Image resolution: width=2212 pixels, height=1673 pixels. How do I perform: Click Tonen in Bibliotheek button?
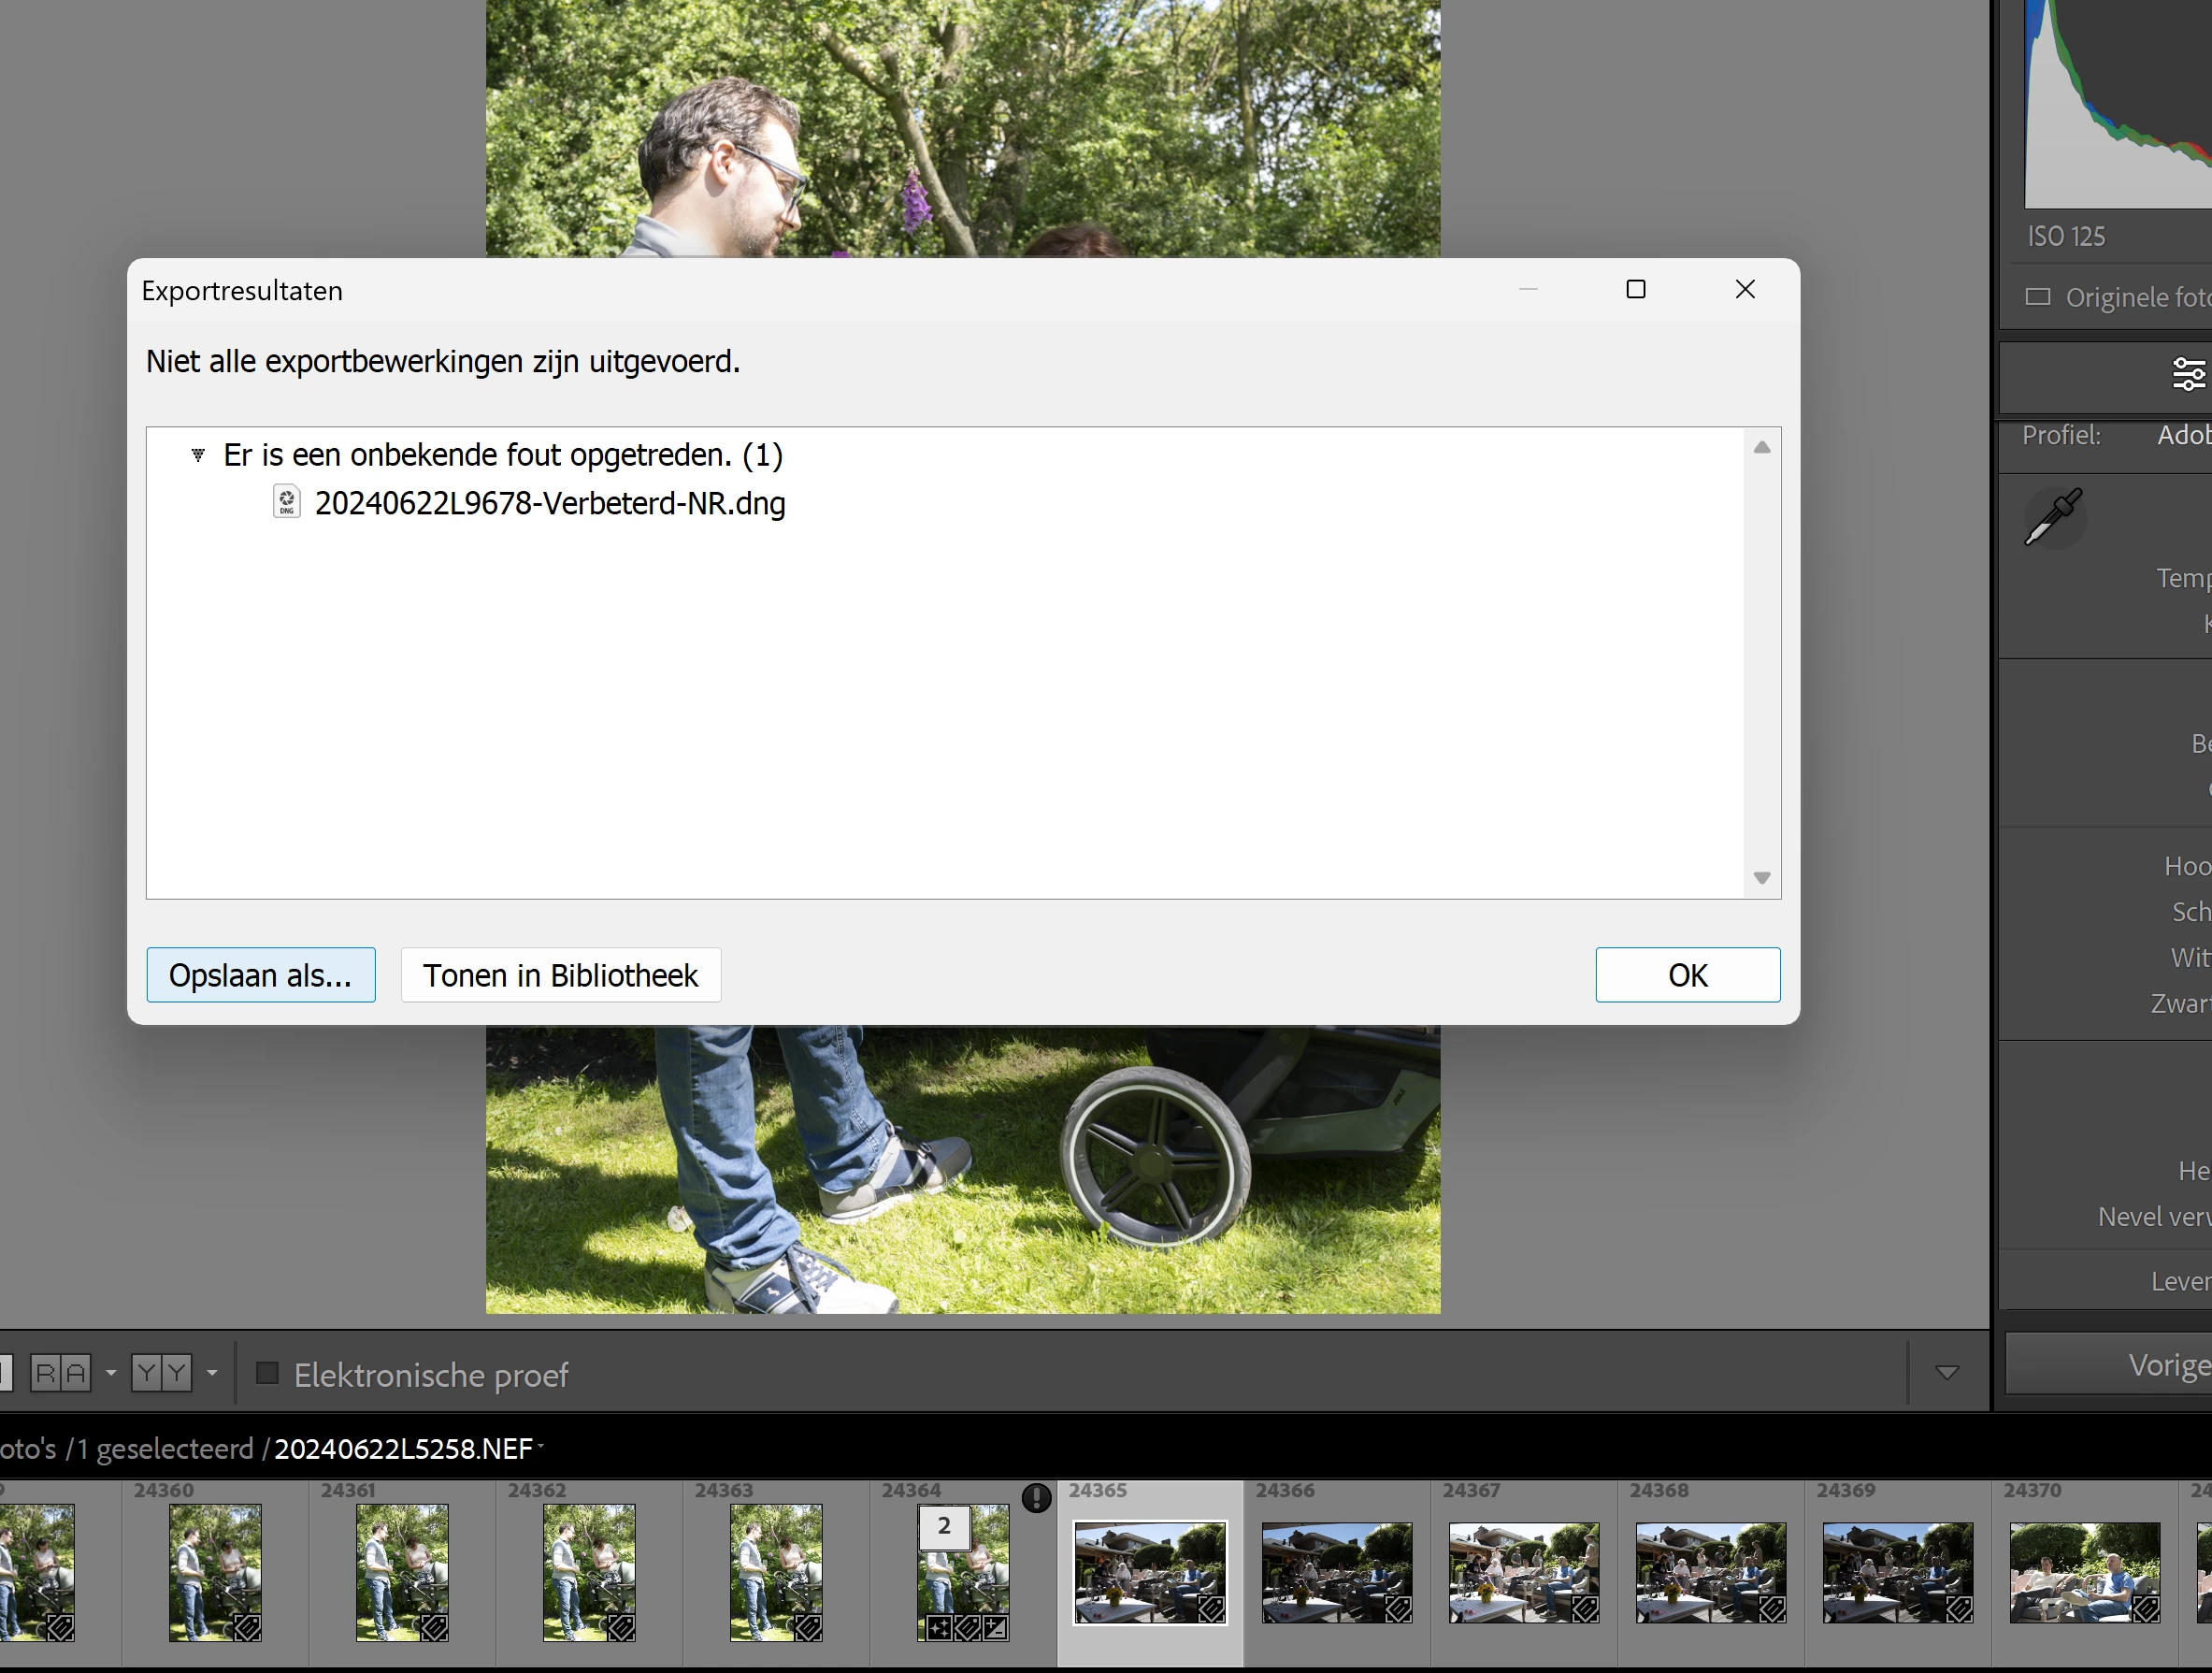pyautogui.click(x=560, y=975)
